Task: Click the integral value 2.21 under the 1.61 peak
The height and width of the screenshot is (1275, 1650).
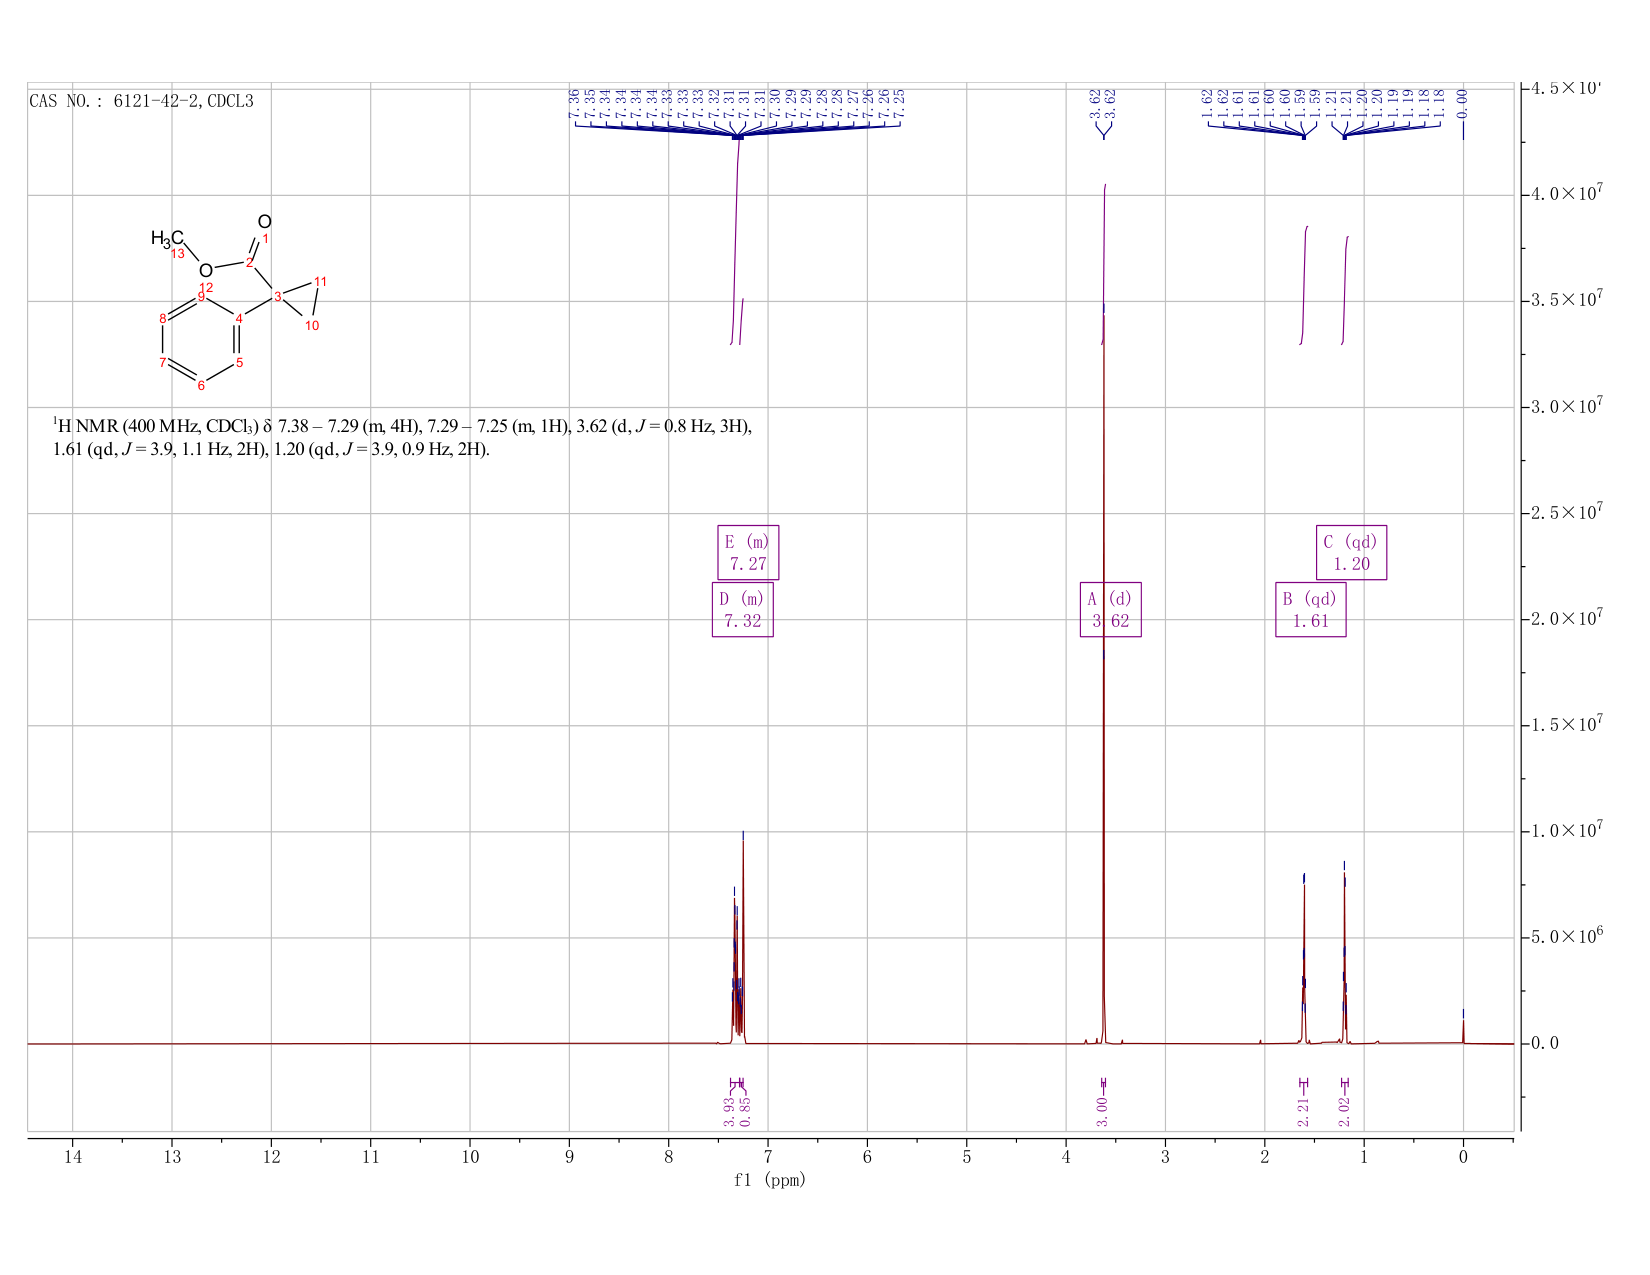Action: click(1303, 1111)
